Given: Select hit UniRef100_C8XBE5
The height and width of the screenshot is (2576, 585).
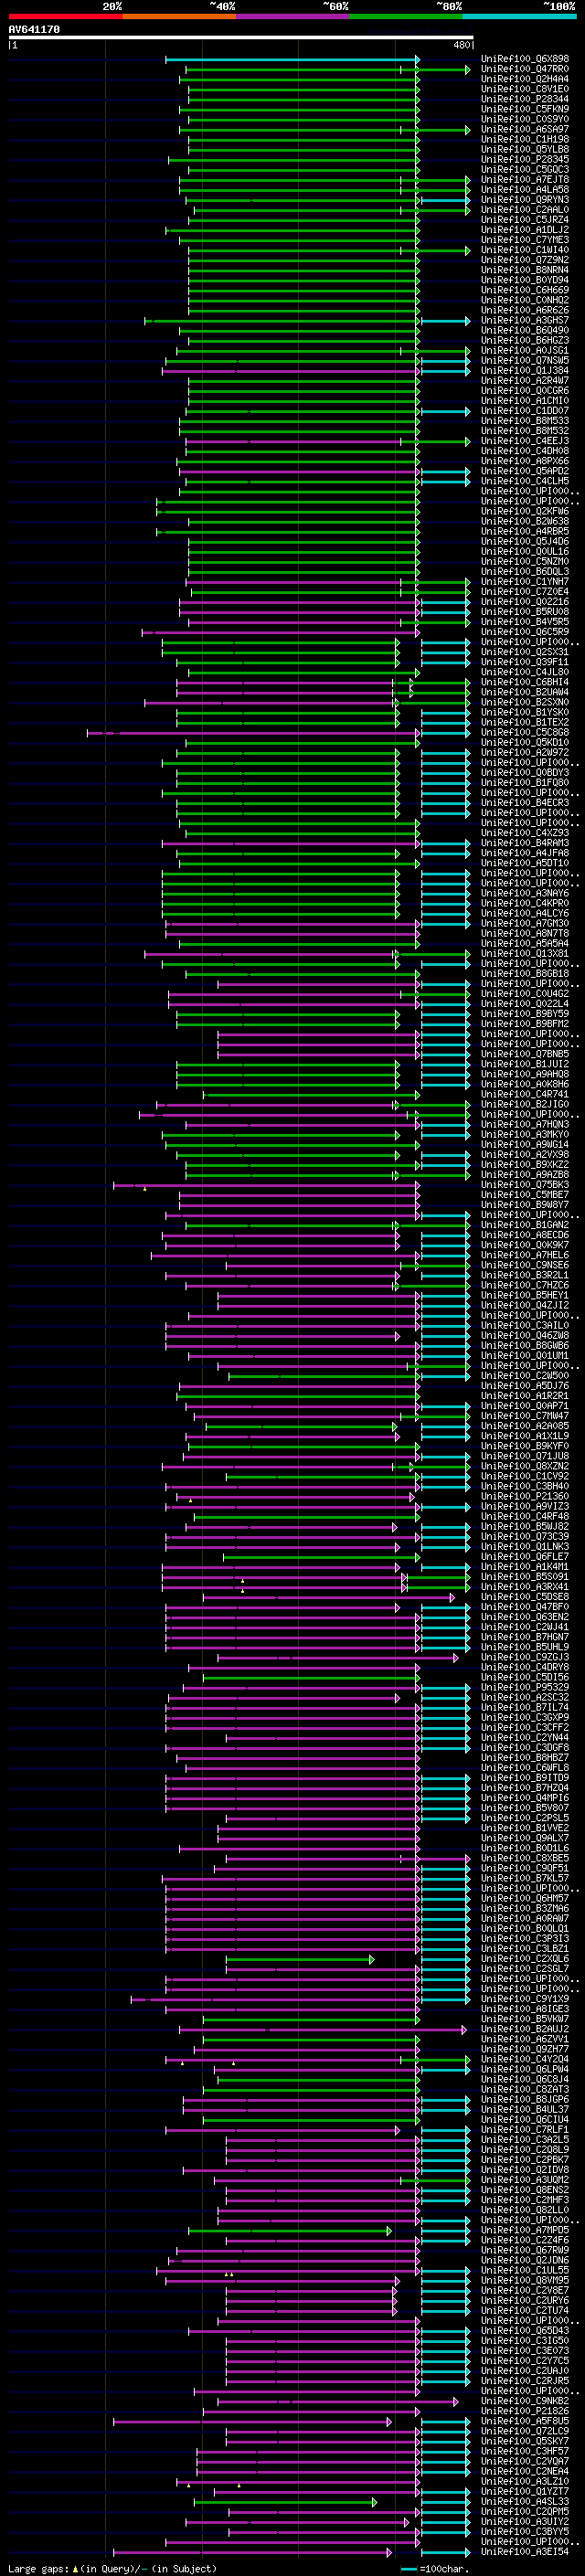Looking at the screenshot, I should (525, 1858).
